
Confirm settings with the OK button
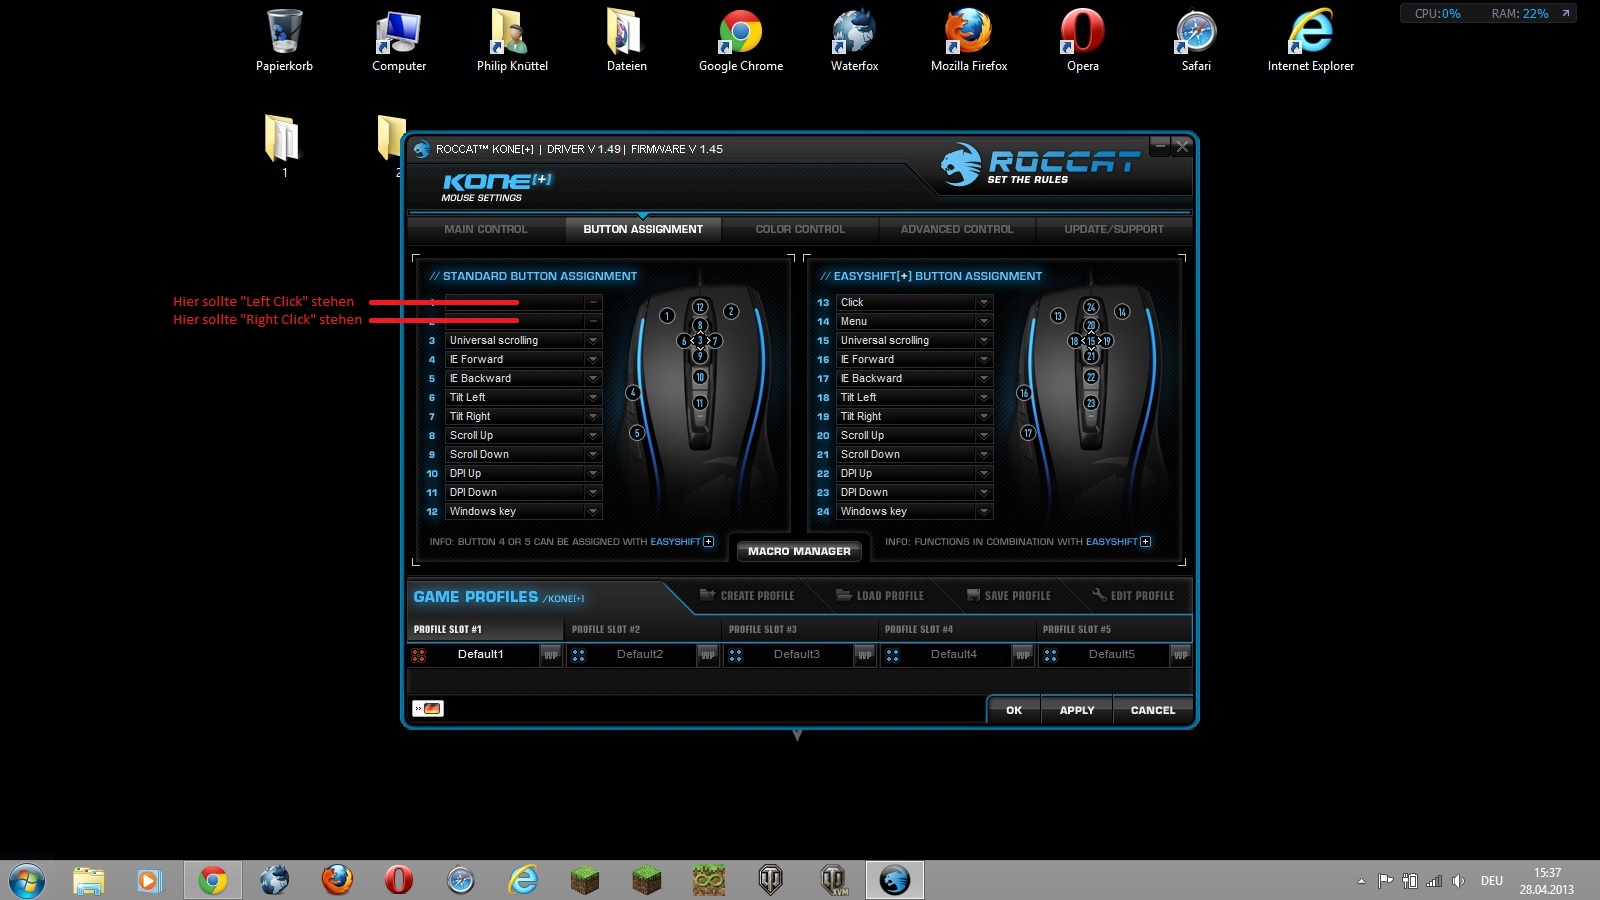click(x=1014, y=710)
